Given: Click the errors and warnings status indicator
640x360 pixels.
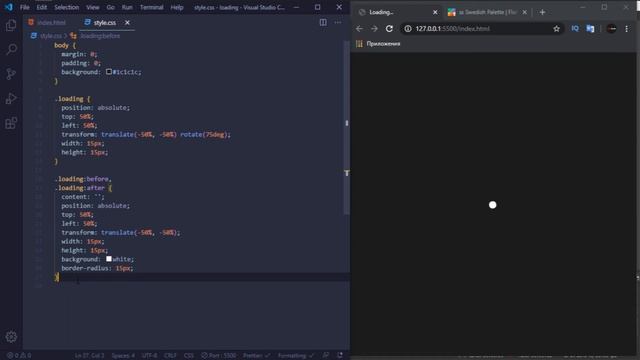Looking at the screenshot, I should click(x=19, y=356).
